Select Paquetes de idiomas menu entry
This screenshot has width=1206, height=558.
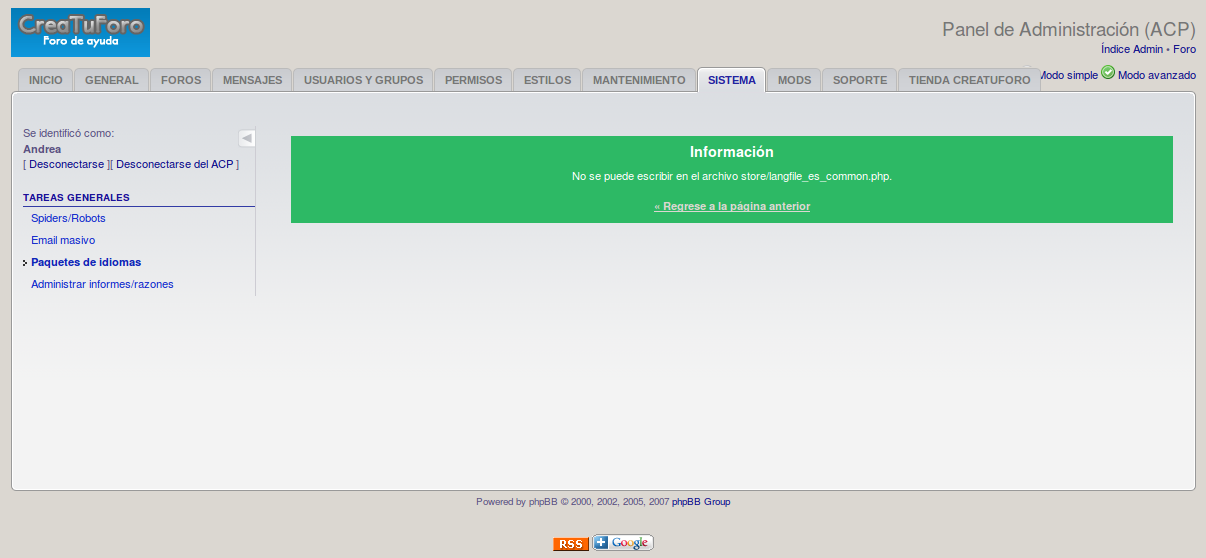[x=86, y=262]
